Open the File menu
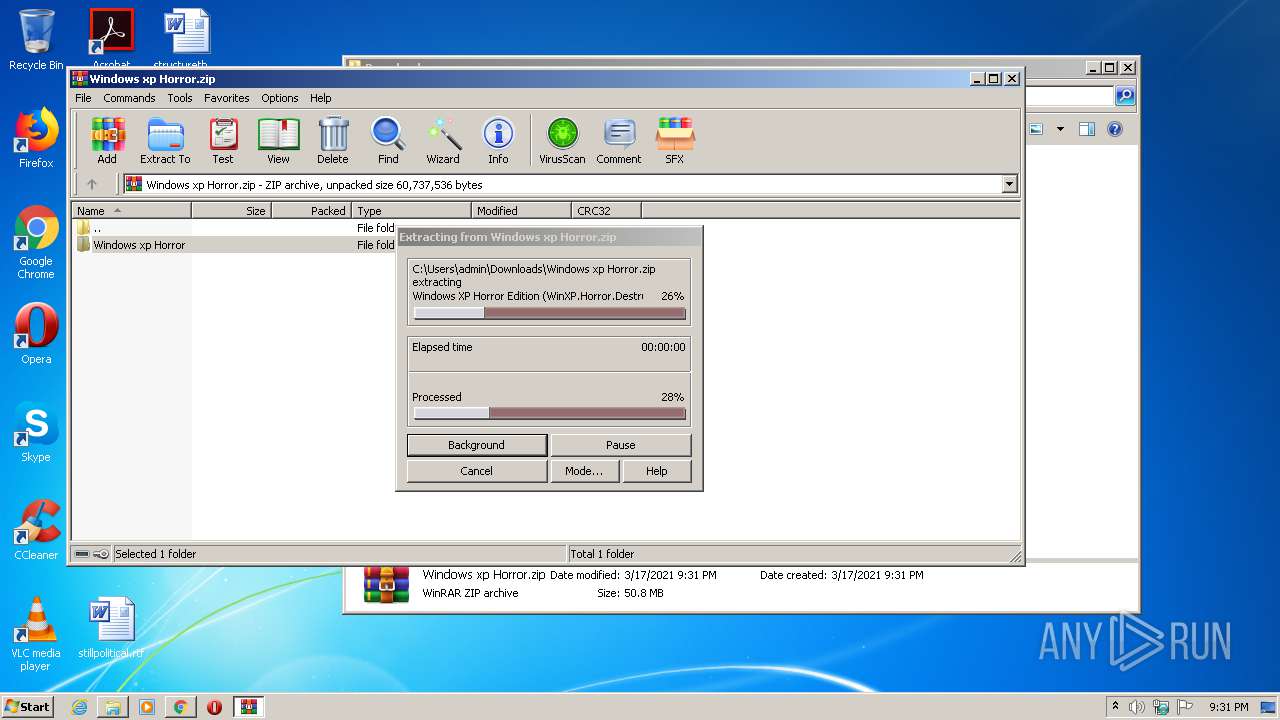Screen dimensions: 1280x720 click(x=83, y=98)
